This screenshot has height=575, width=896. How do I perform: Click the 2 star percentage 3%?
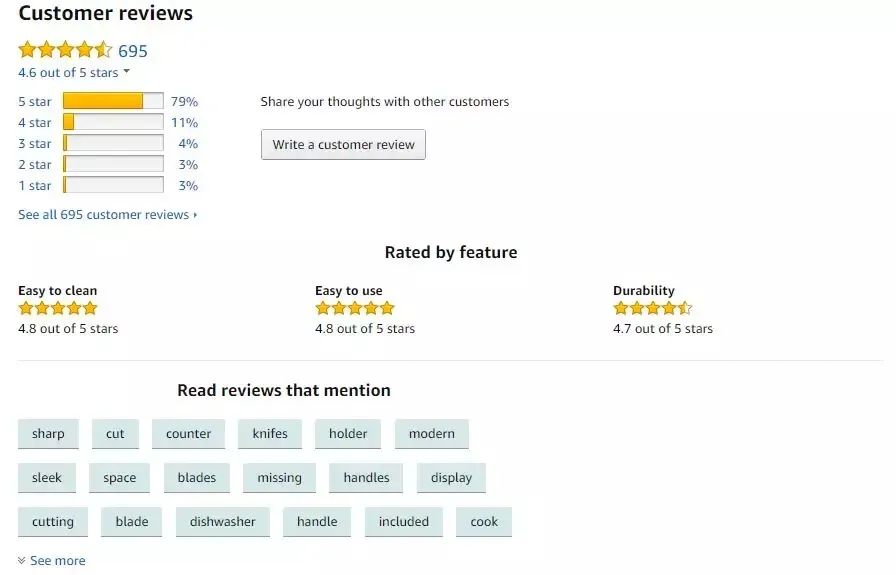click(188, 165)
